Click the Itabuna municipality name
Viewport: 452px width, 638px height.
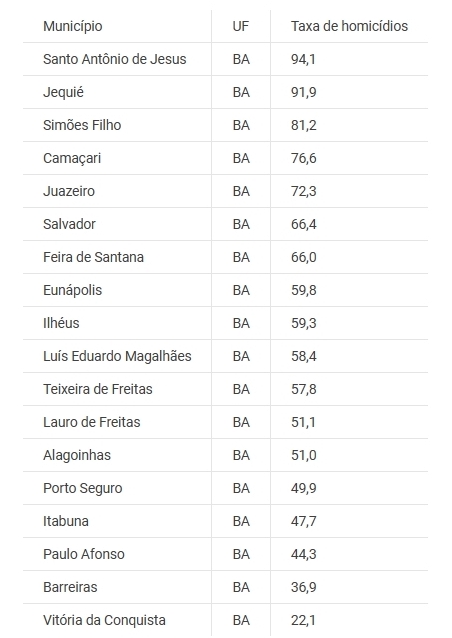66,521
